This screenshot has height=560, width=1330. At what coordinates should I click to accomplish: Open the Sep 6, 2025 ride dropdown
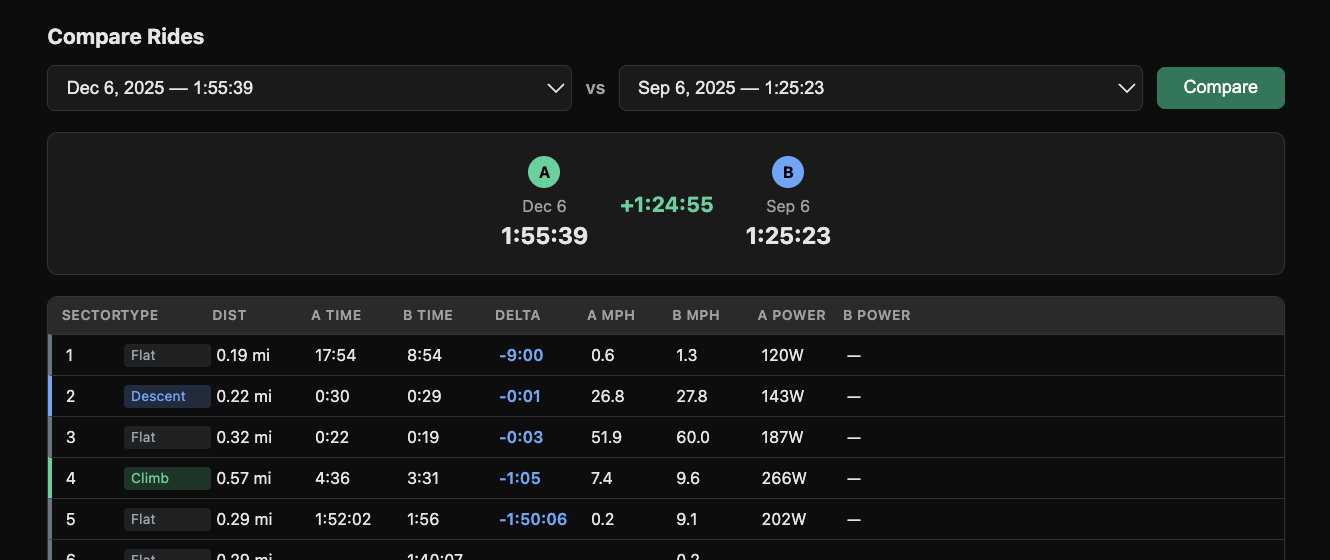tap(880, 88)
